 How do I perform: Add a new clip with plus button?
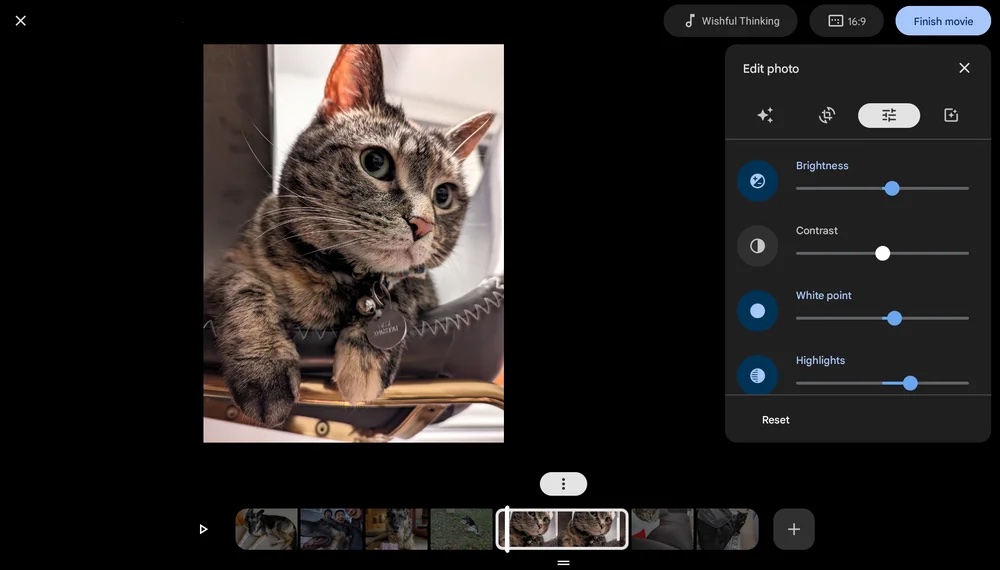coord(794,529)
